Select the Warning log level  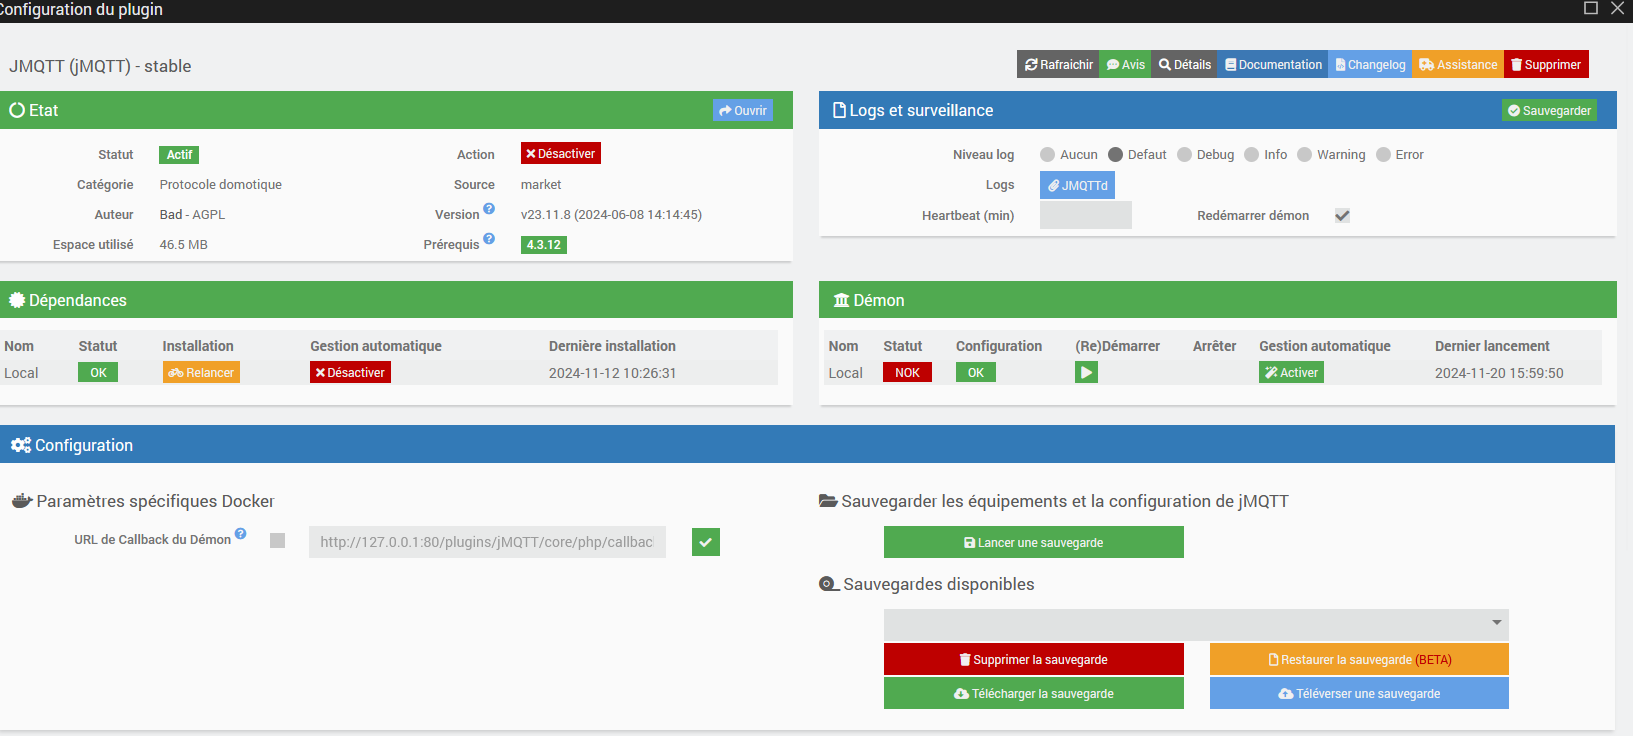1305,155
